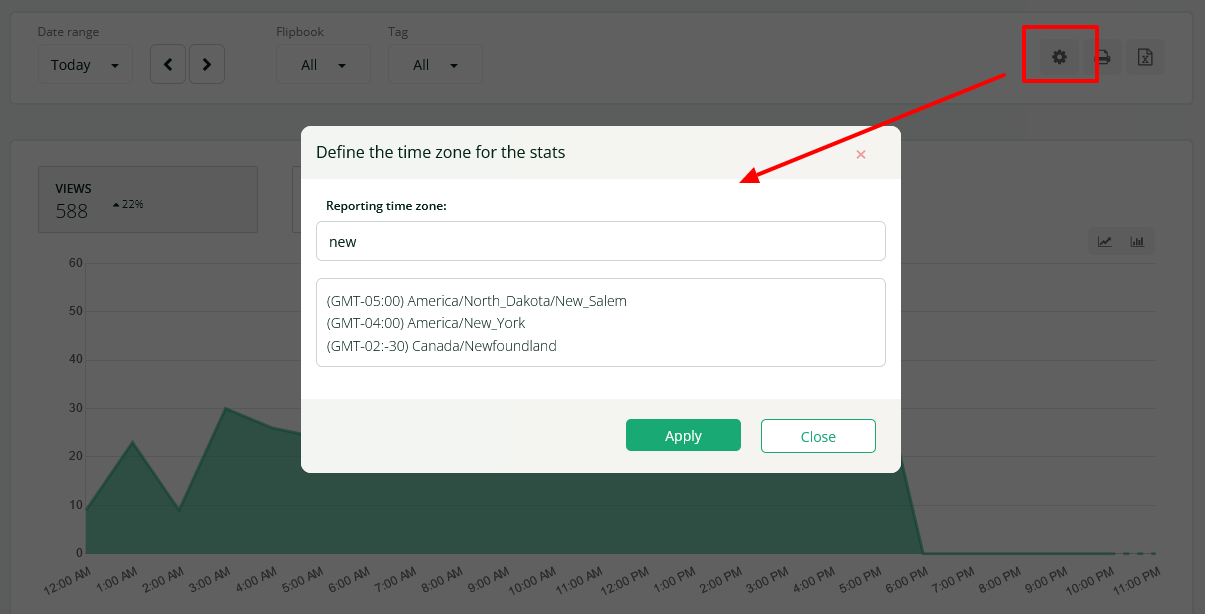The width and height of the screenshot is (1205, 614).
Task: Go to next date range with right arrow
Action: (x=207, y=65)
